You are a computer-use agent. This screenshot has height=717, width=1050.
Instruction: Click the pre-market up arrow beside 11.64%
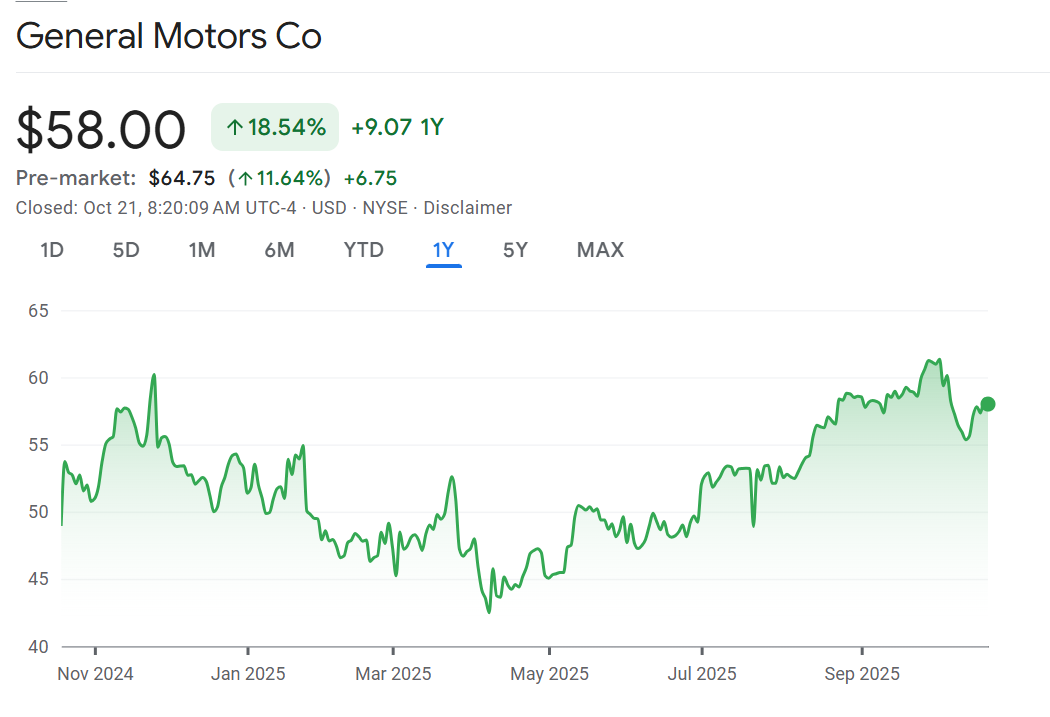click(245, 179)
